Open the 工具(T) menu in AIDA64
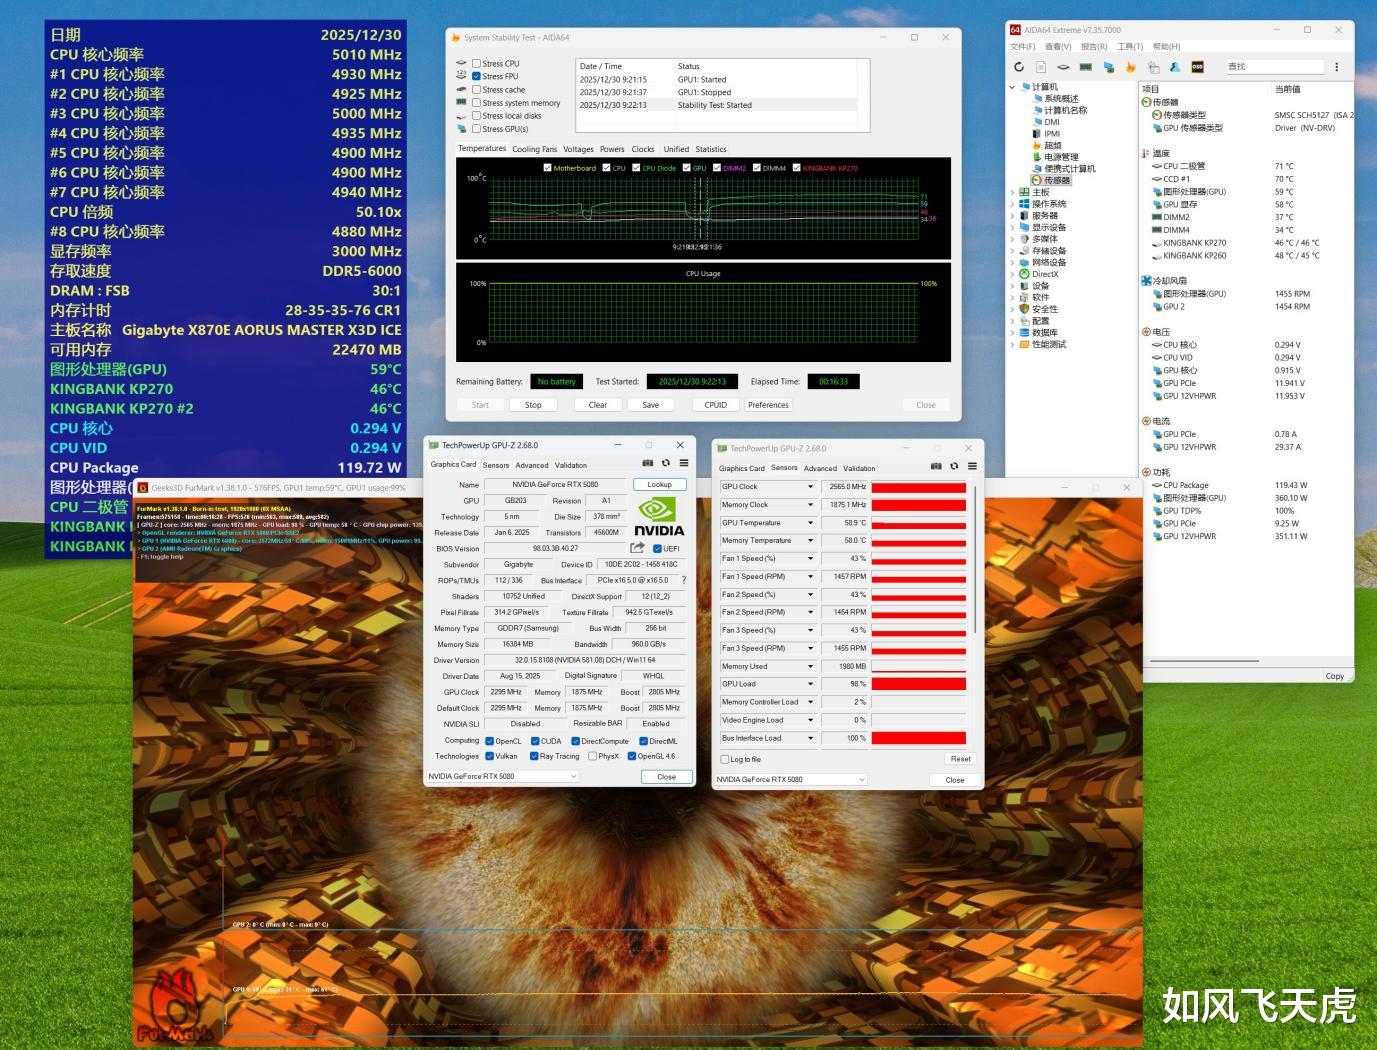 (x=1129, y=46)
